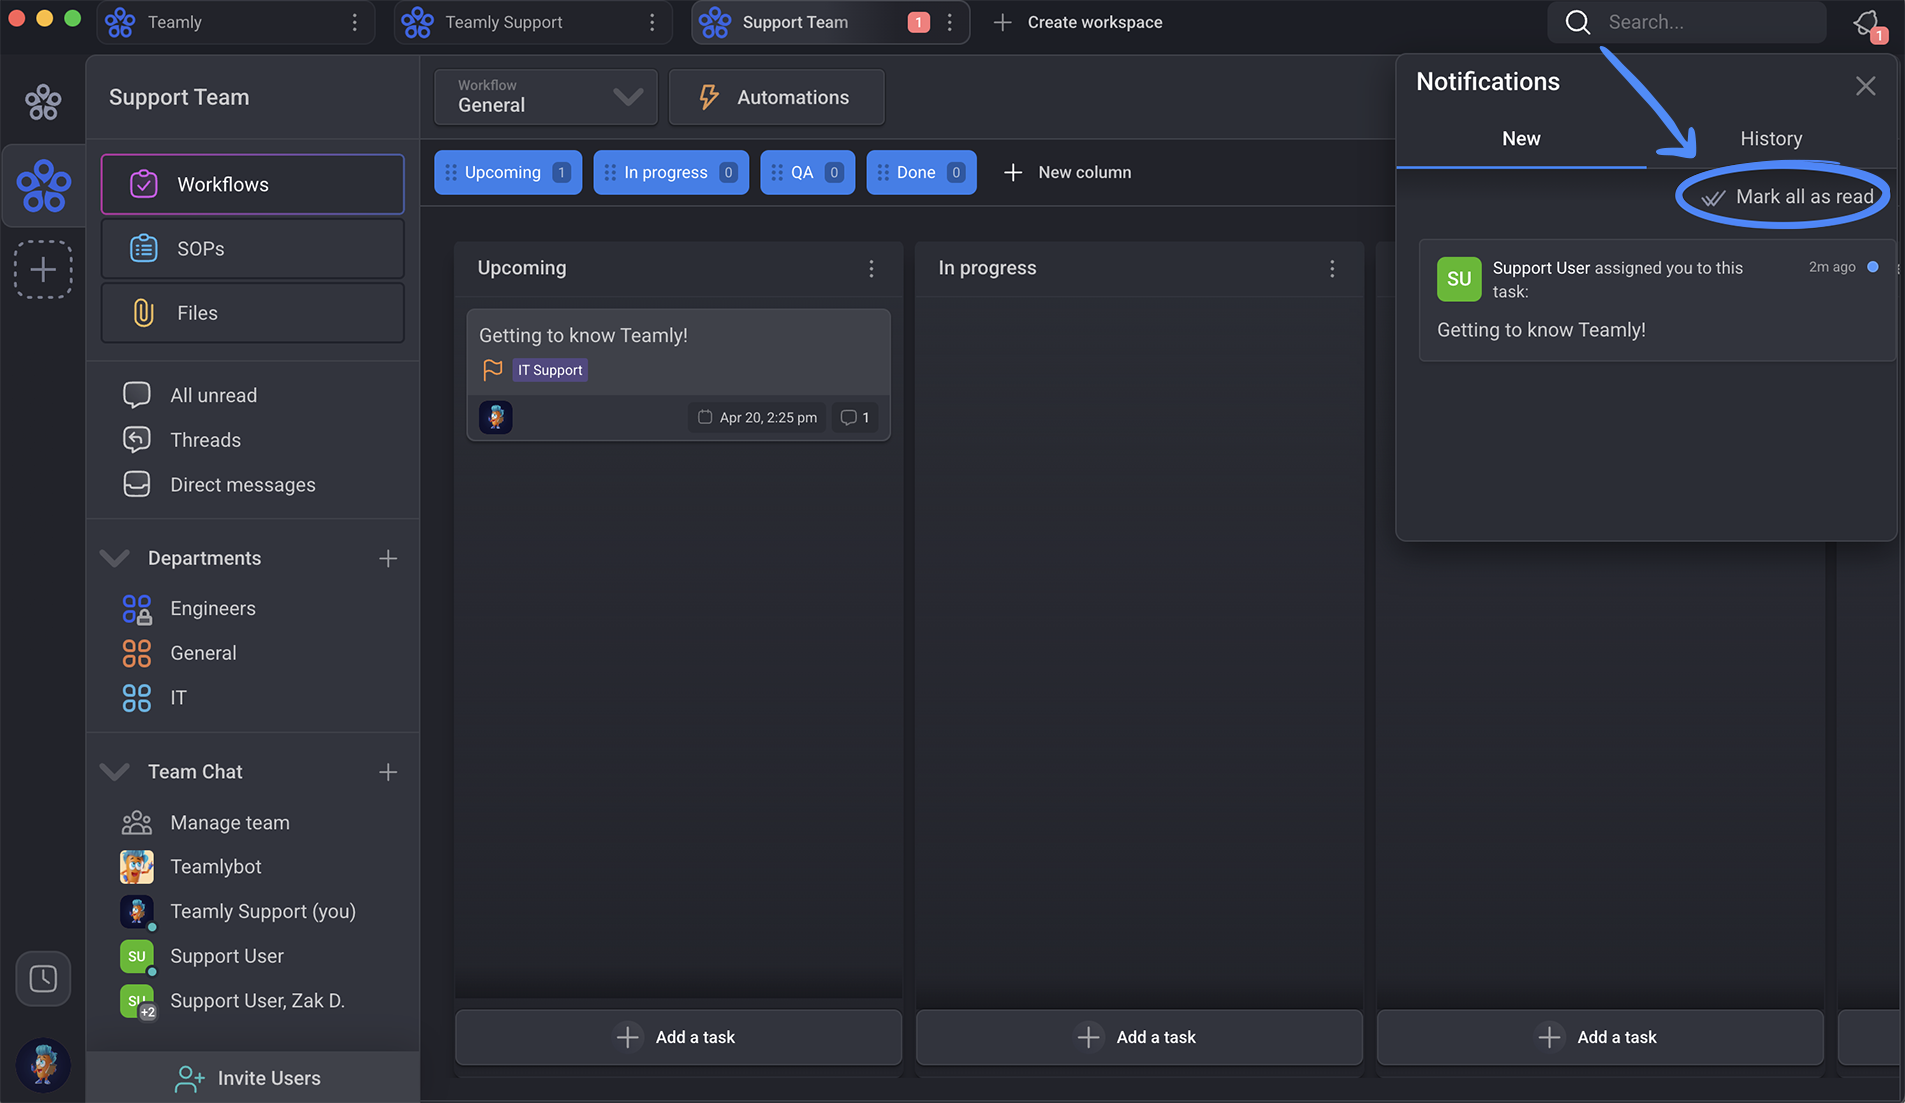This screenshot has width=1905, height=1103.
Task: Open In progress column options menu
Action: point(1332,268)
